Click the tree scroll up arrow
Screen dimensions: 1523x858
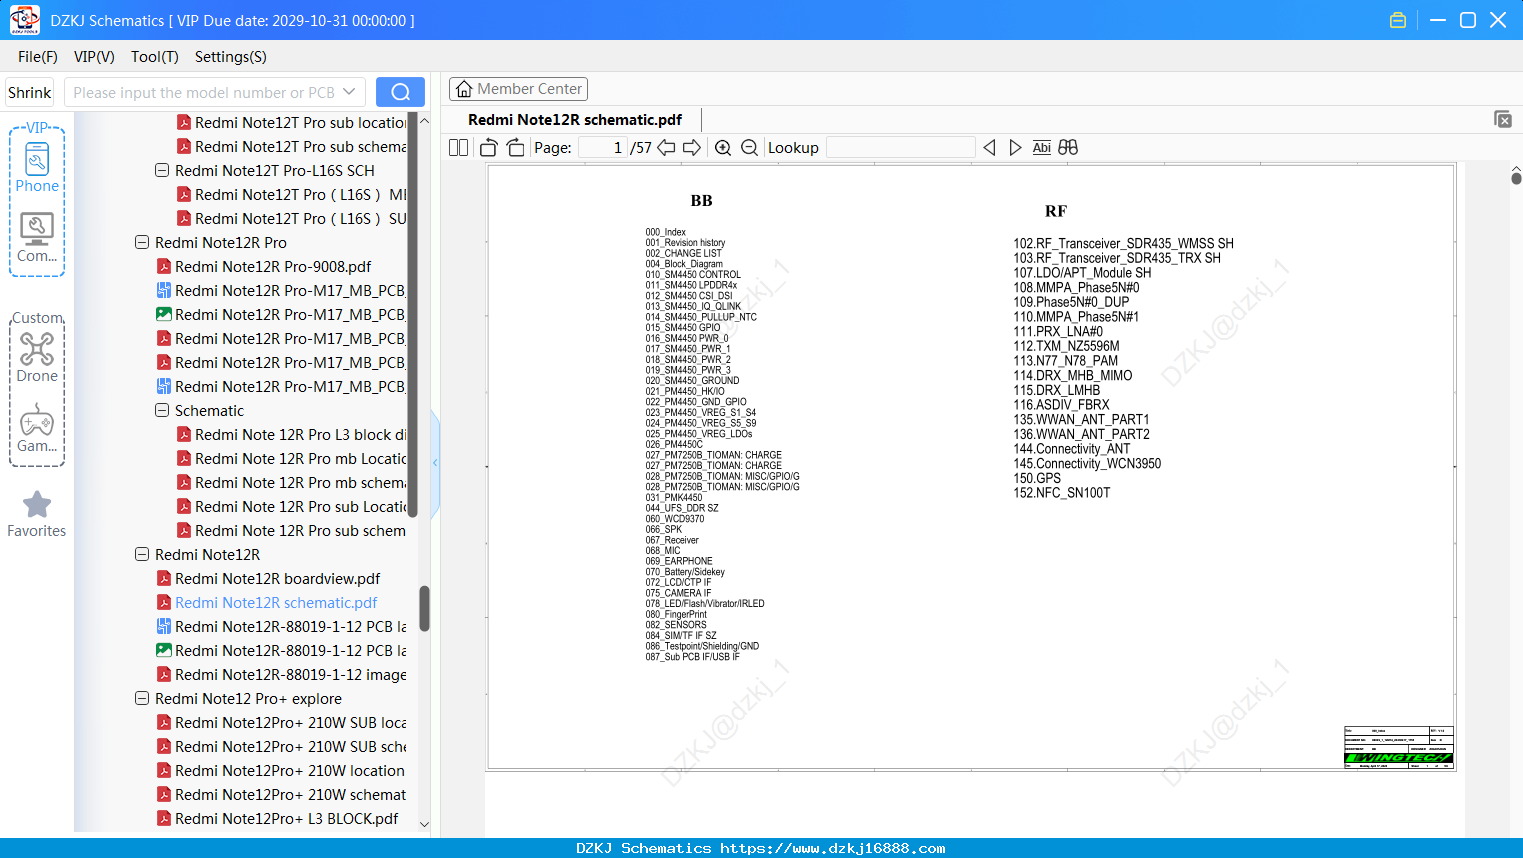(x=424, y=121)
